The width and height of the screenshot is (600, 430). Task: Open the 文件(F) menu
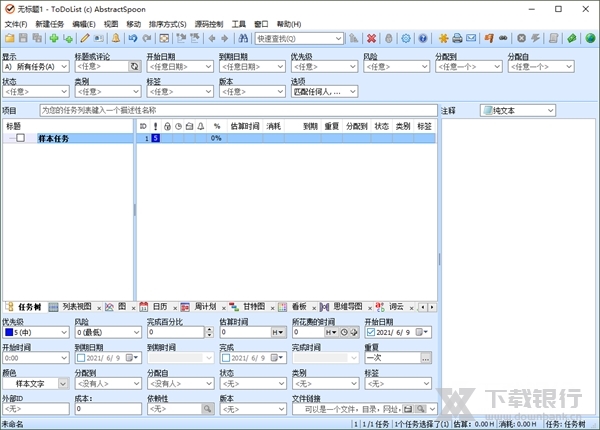16,24
